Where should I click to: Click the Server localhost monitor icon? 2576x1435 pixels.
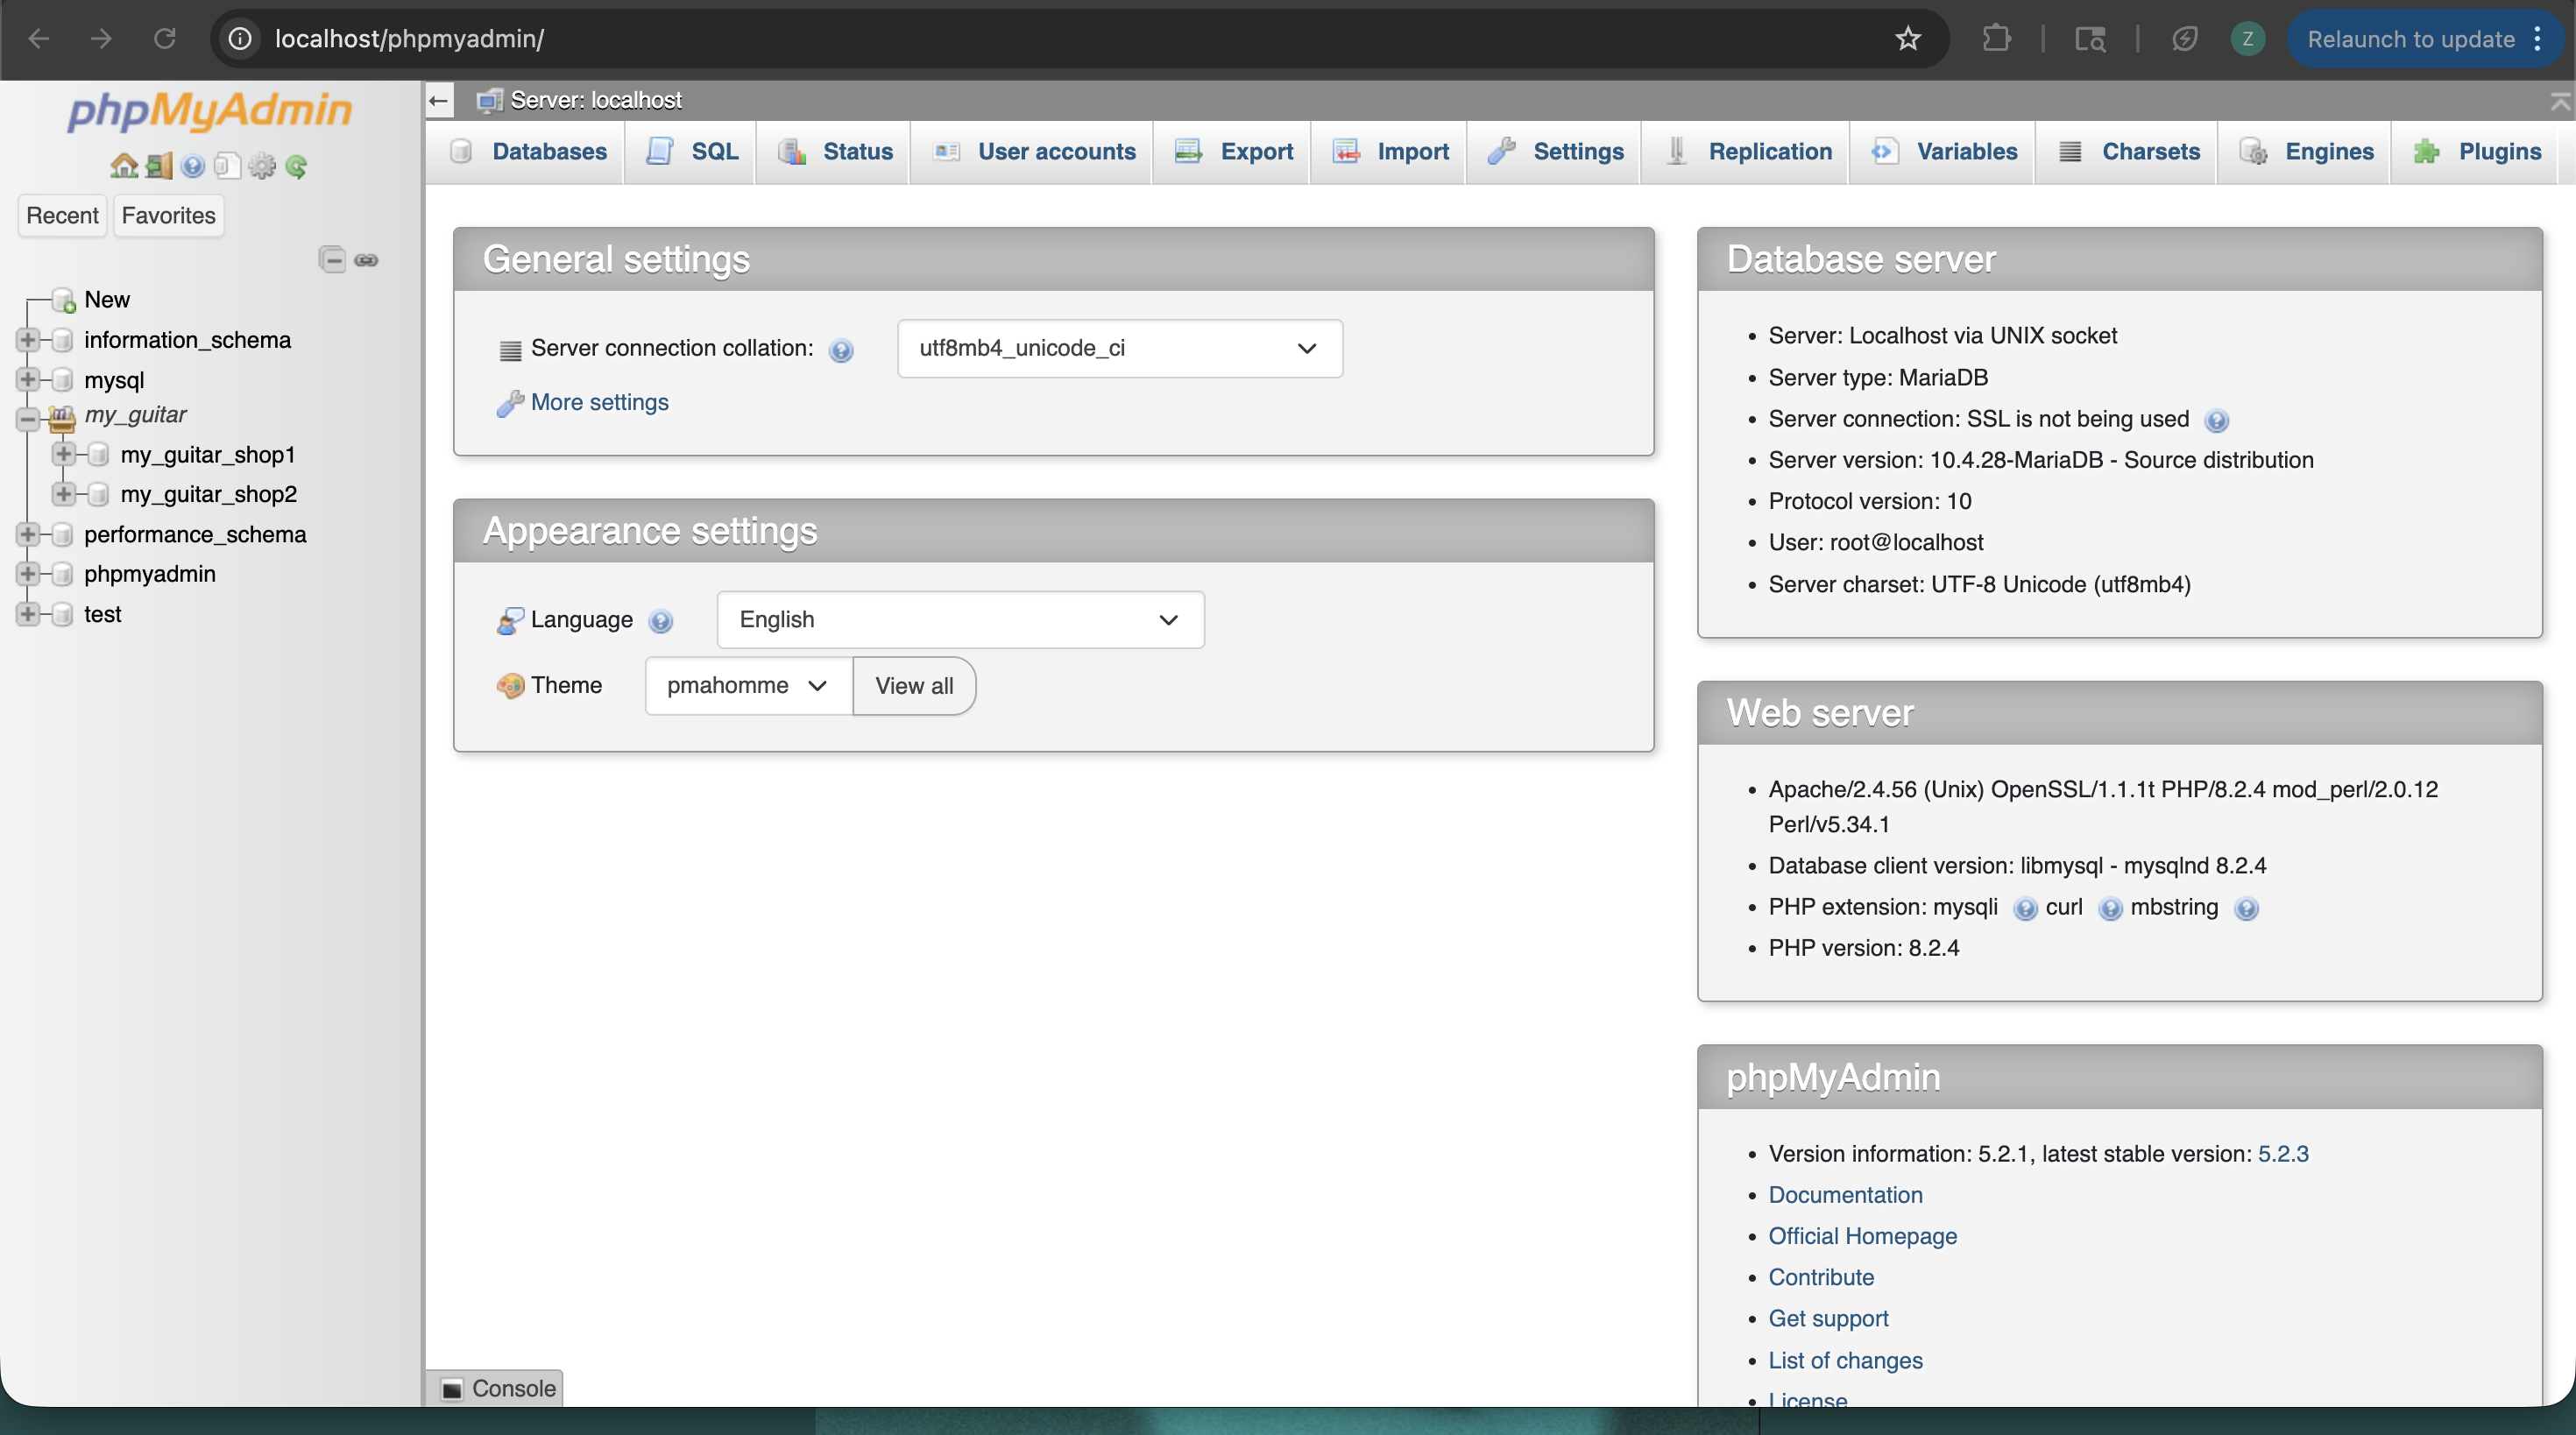tap(489, 100)
